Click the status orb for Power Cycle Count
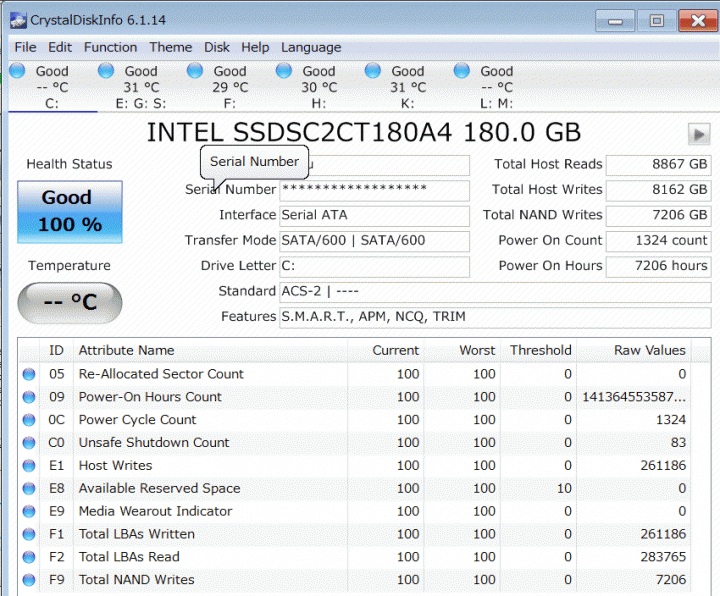720x596 pixels. coord(28,420)
